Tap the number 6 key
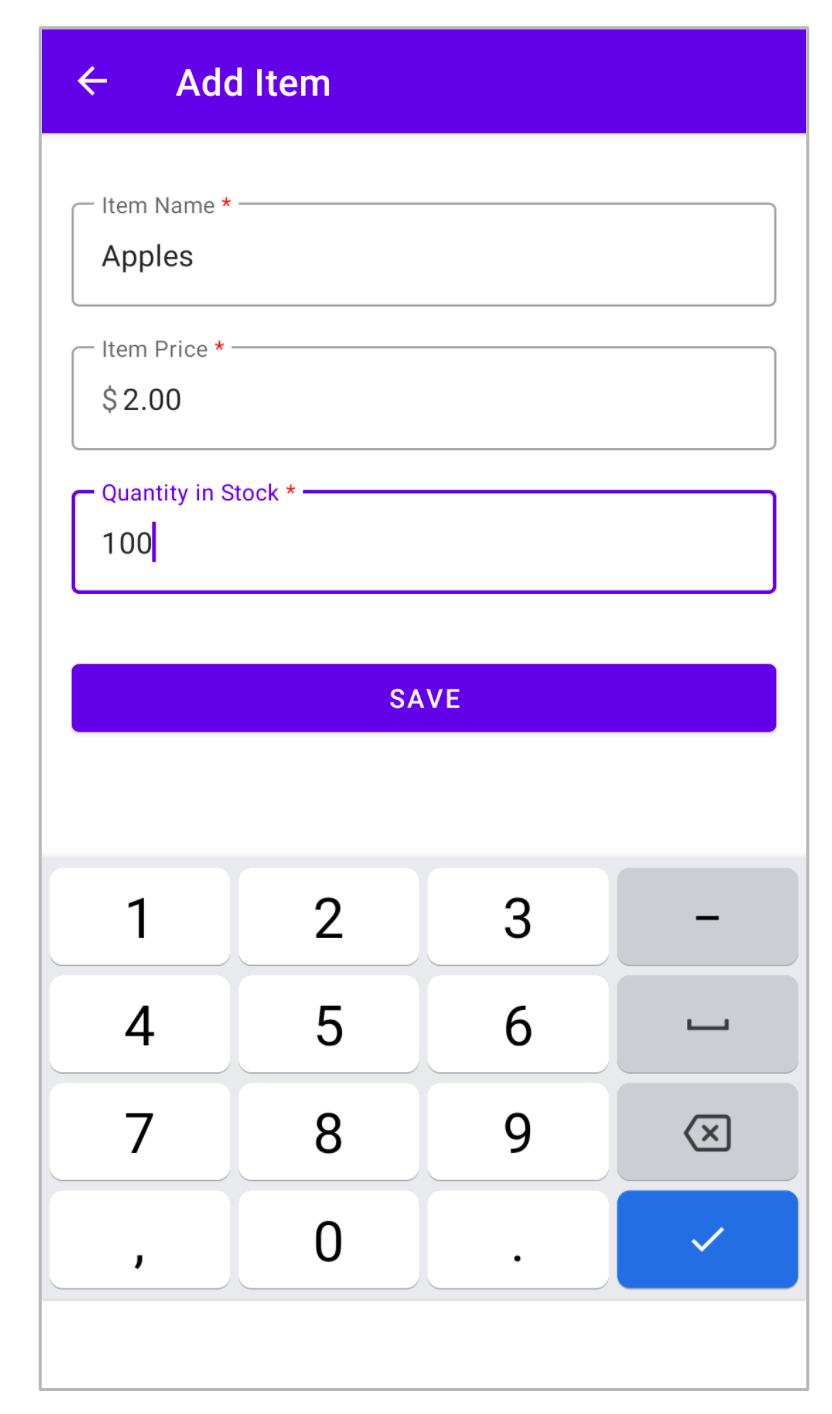Screen dimensions: 832x1414 [x=518, y=1024]
